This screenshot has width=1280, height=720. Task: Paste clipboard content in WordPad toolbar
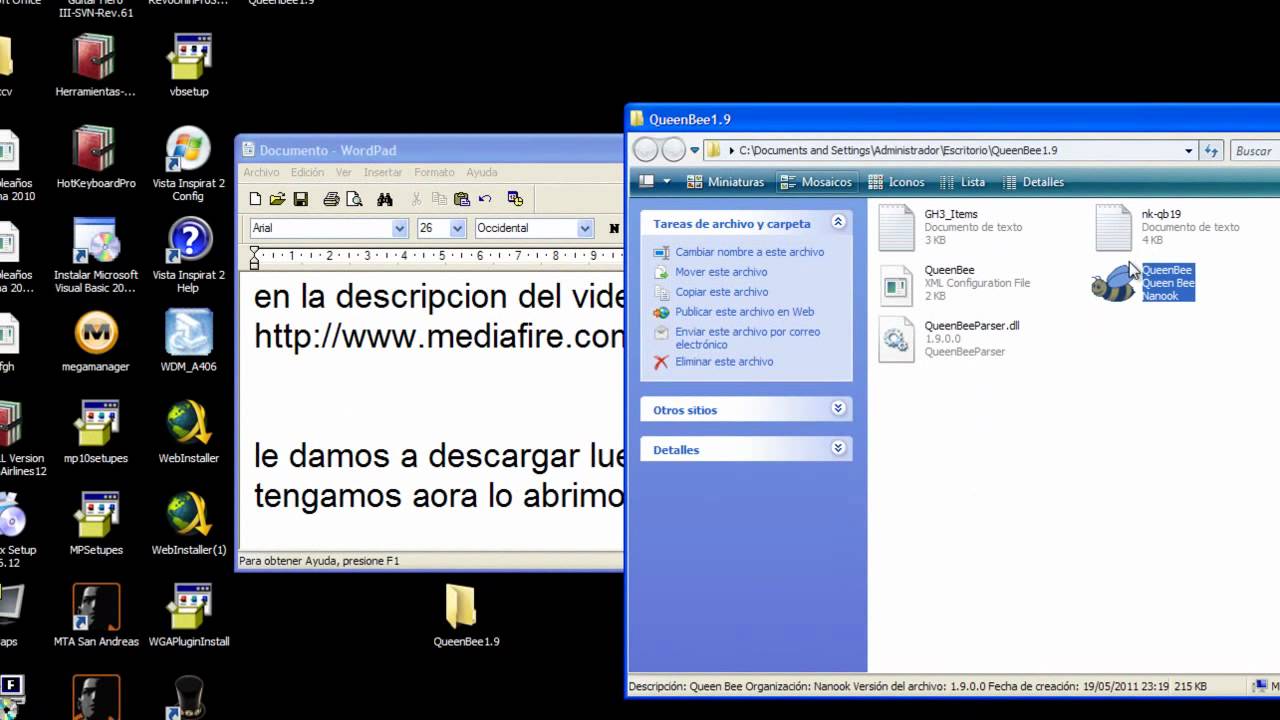click(x=462, y=199)
